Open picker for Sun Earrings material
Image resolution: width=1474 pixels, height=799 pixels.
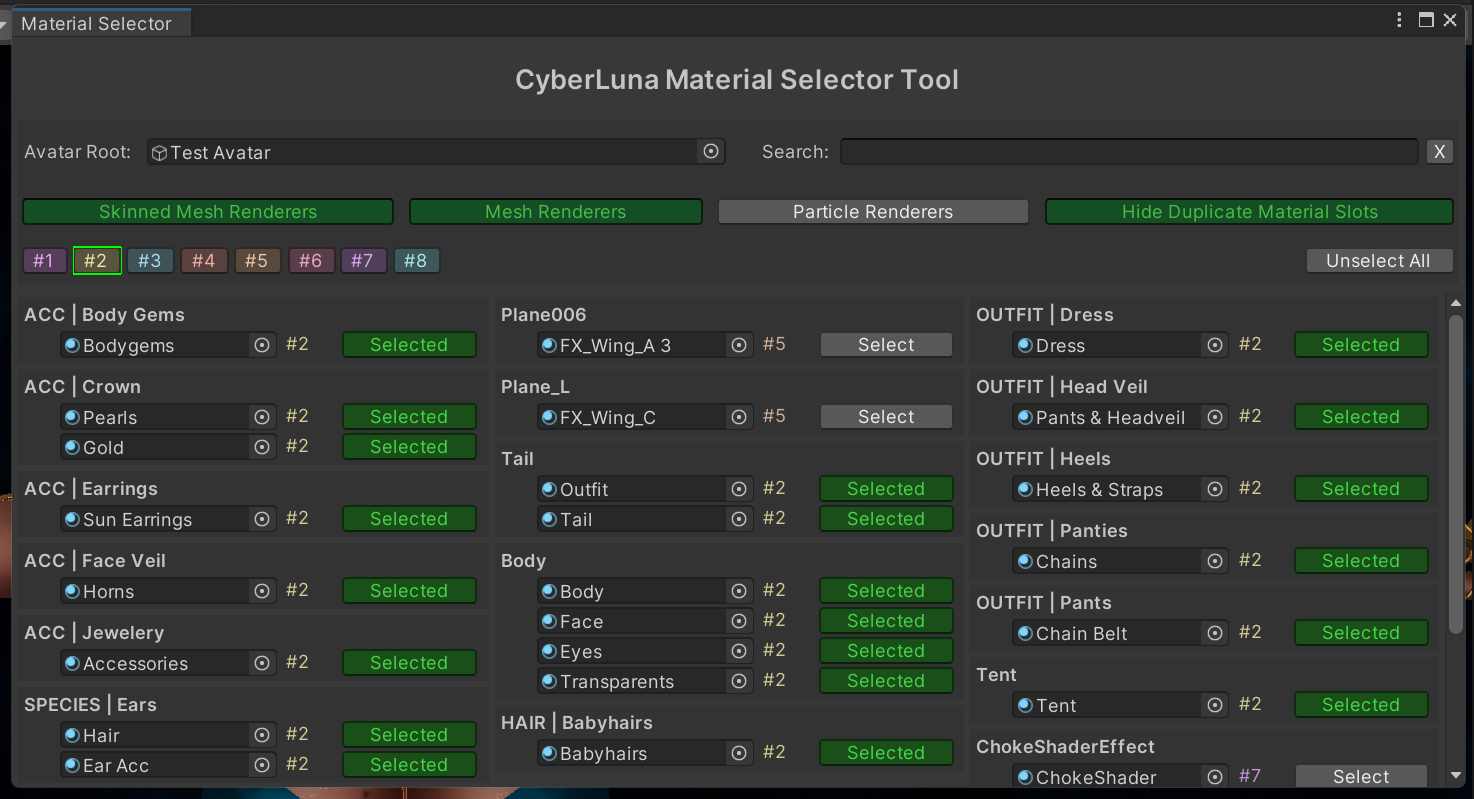coord(262,519)
